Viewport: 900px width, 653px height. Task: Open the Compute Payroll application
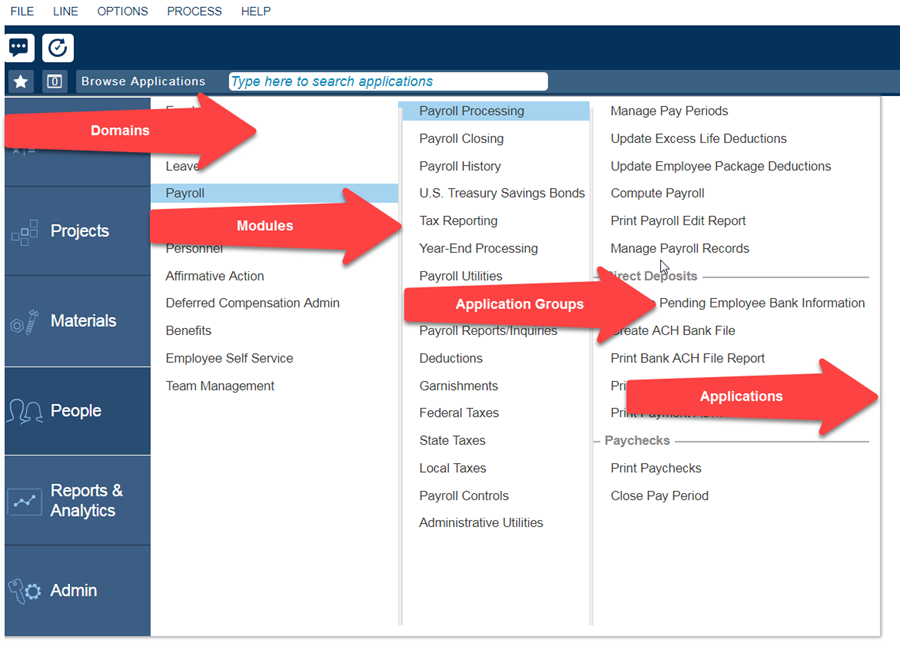pos(657,193)
